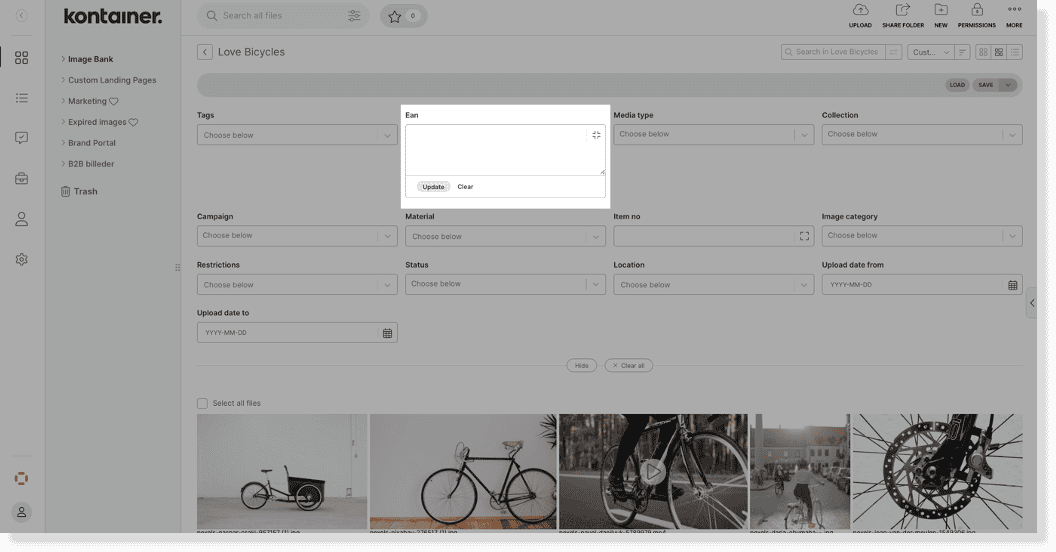1056x552 pixels.
Task: Open the Share Folder option
Action: pos(902,11)
